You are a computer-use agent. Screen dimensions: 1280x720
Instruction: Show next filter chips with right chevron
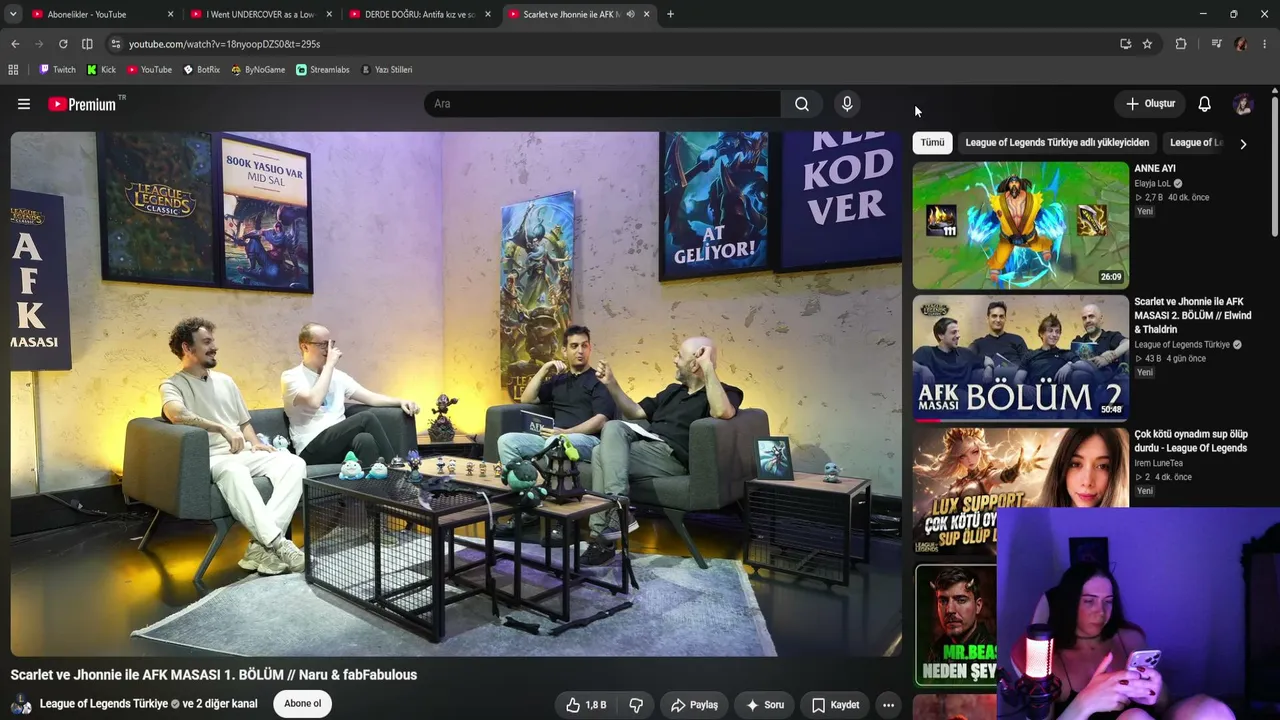[x=1243, y=144]
